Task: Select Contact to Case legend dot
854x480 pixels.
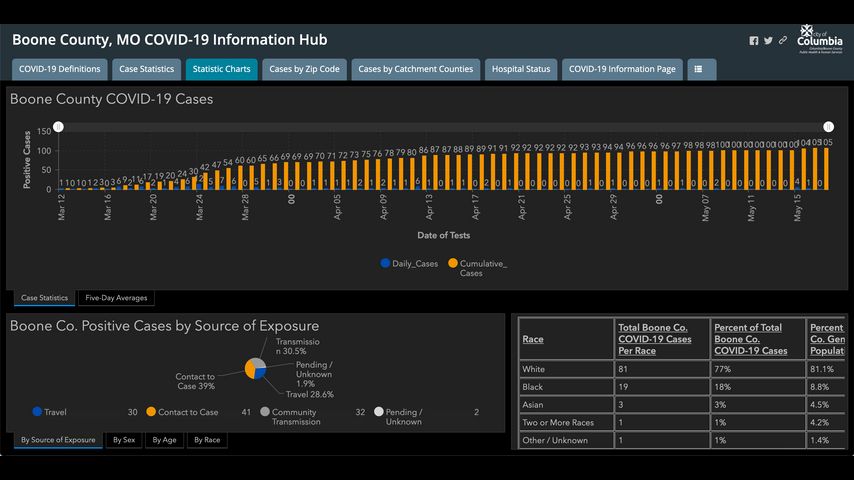Action: click(x=151, y=411)
